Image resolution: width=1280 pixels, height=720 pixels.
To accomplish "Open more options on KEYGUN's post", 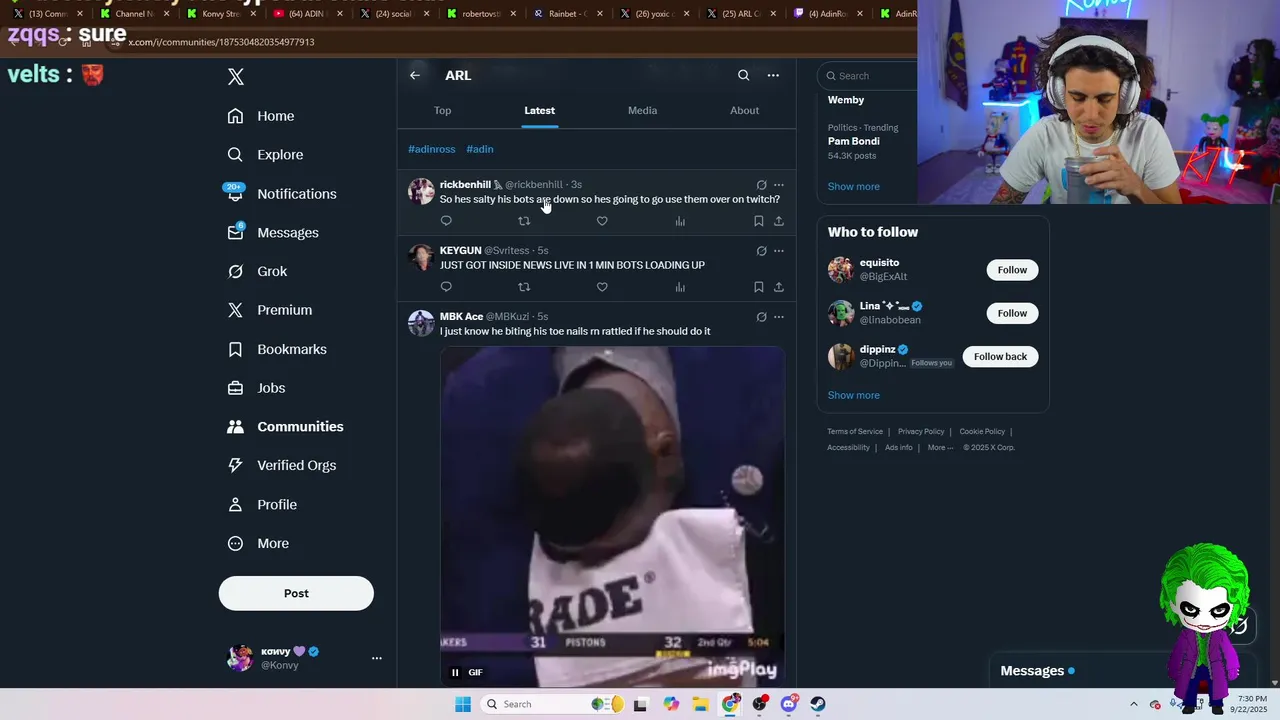I will tap(779, 251).
